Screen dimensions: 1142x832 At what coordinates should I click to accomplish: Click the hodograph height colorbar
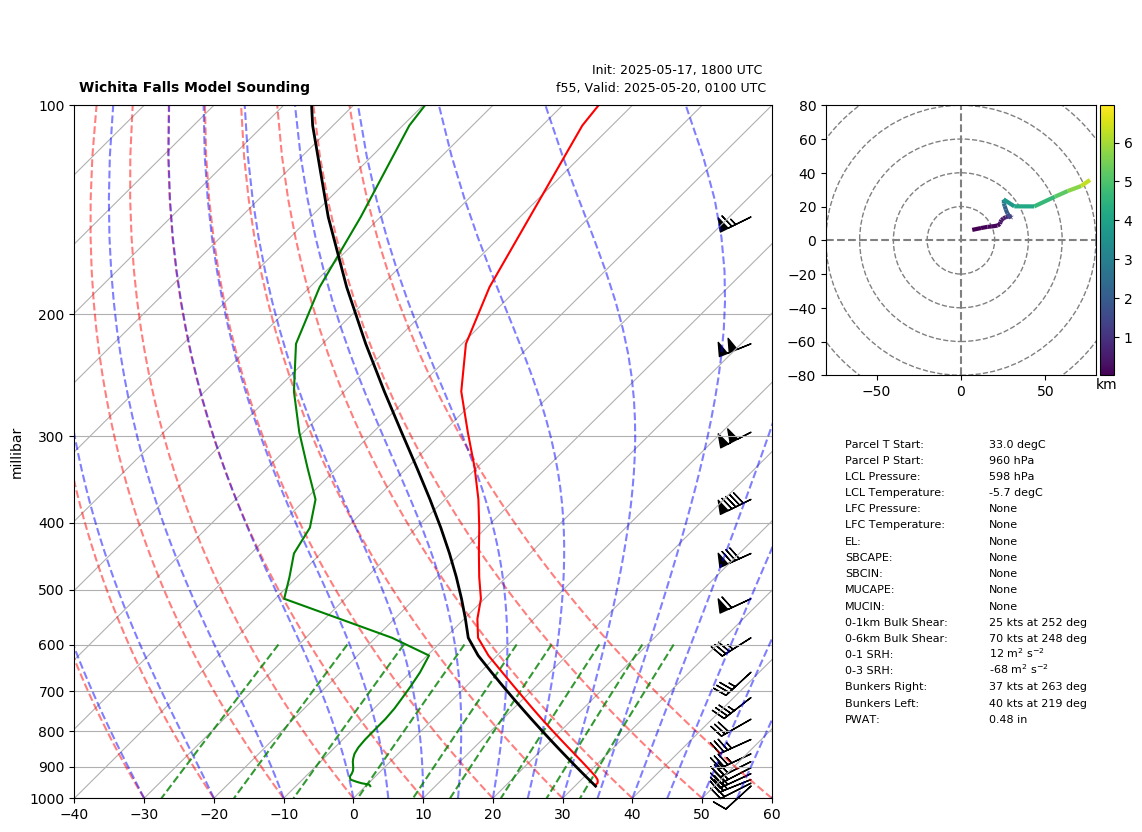point(1107,240)
